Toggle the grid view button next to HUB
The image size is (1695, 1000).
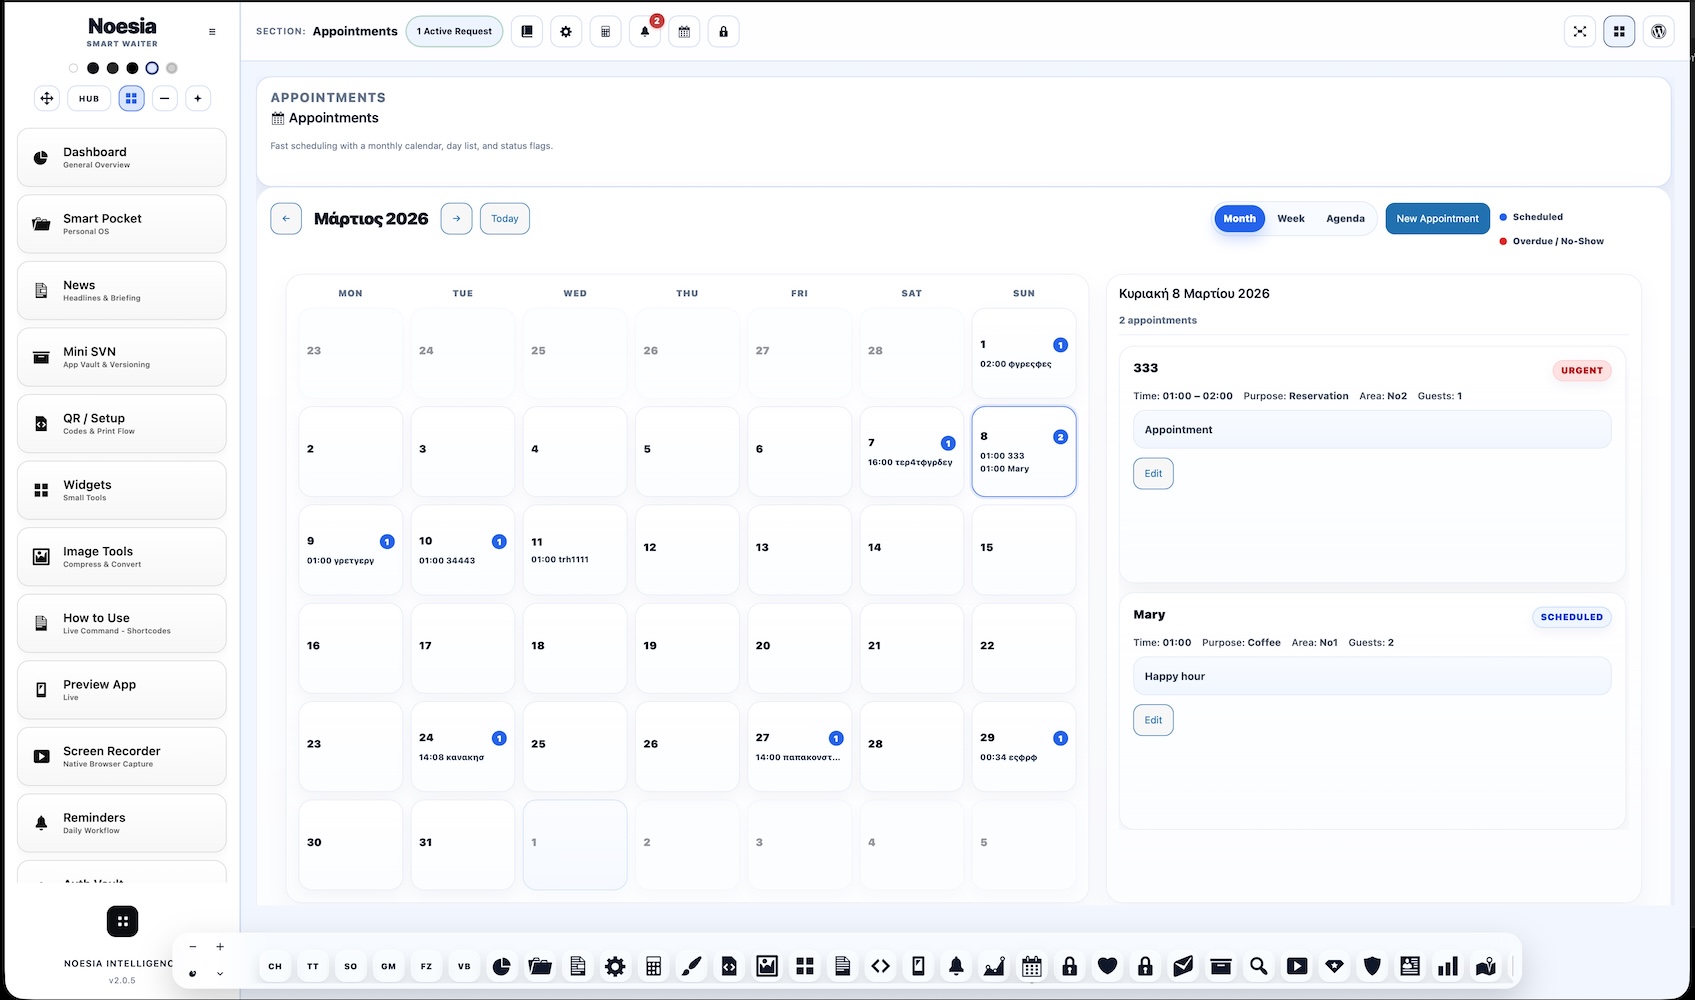[x=131, y=98]
